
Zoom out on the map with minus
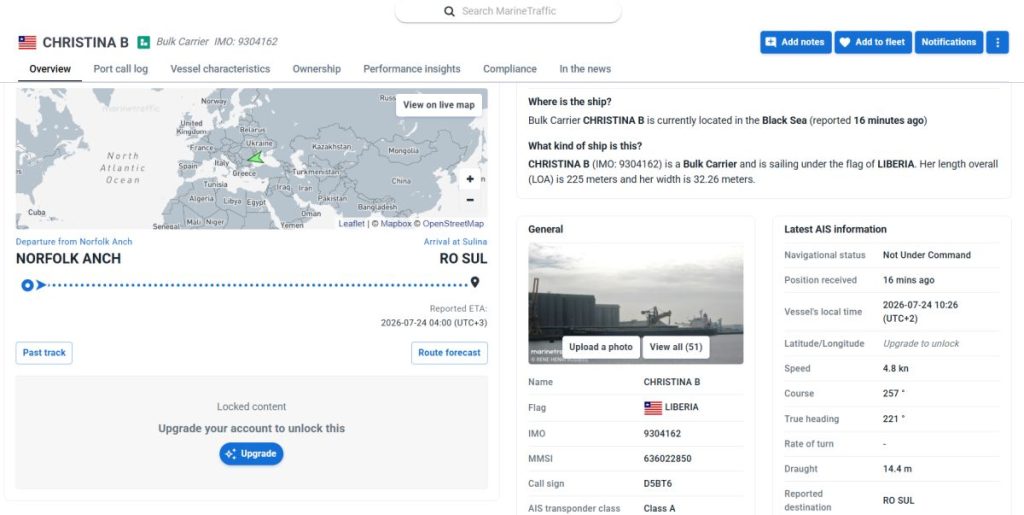tap(470, 200)
